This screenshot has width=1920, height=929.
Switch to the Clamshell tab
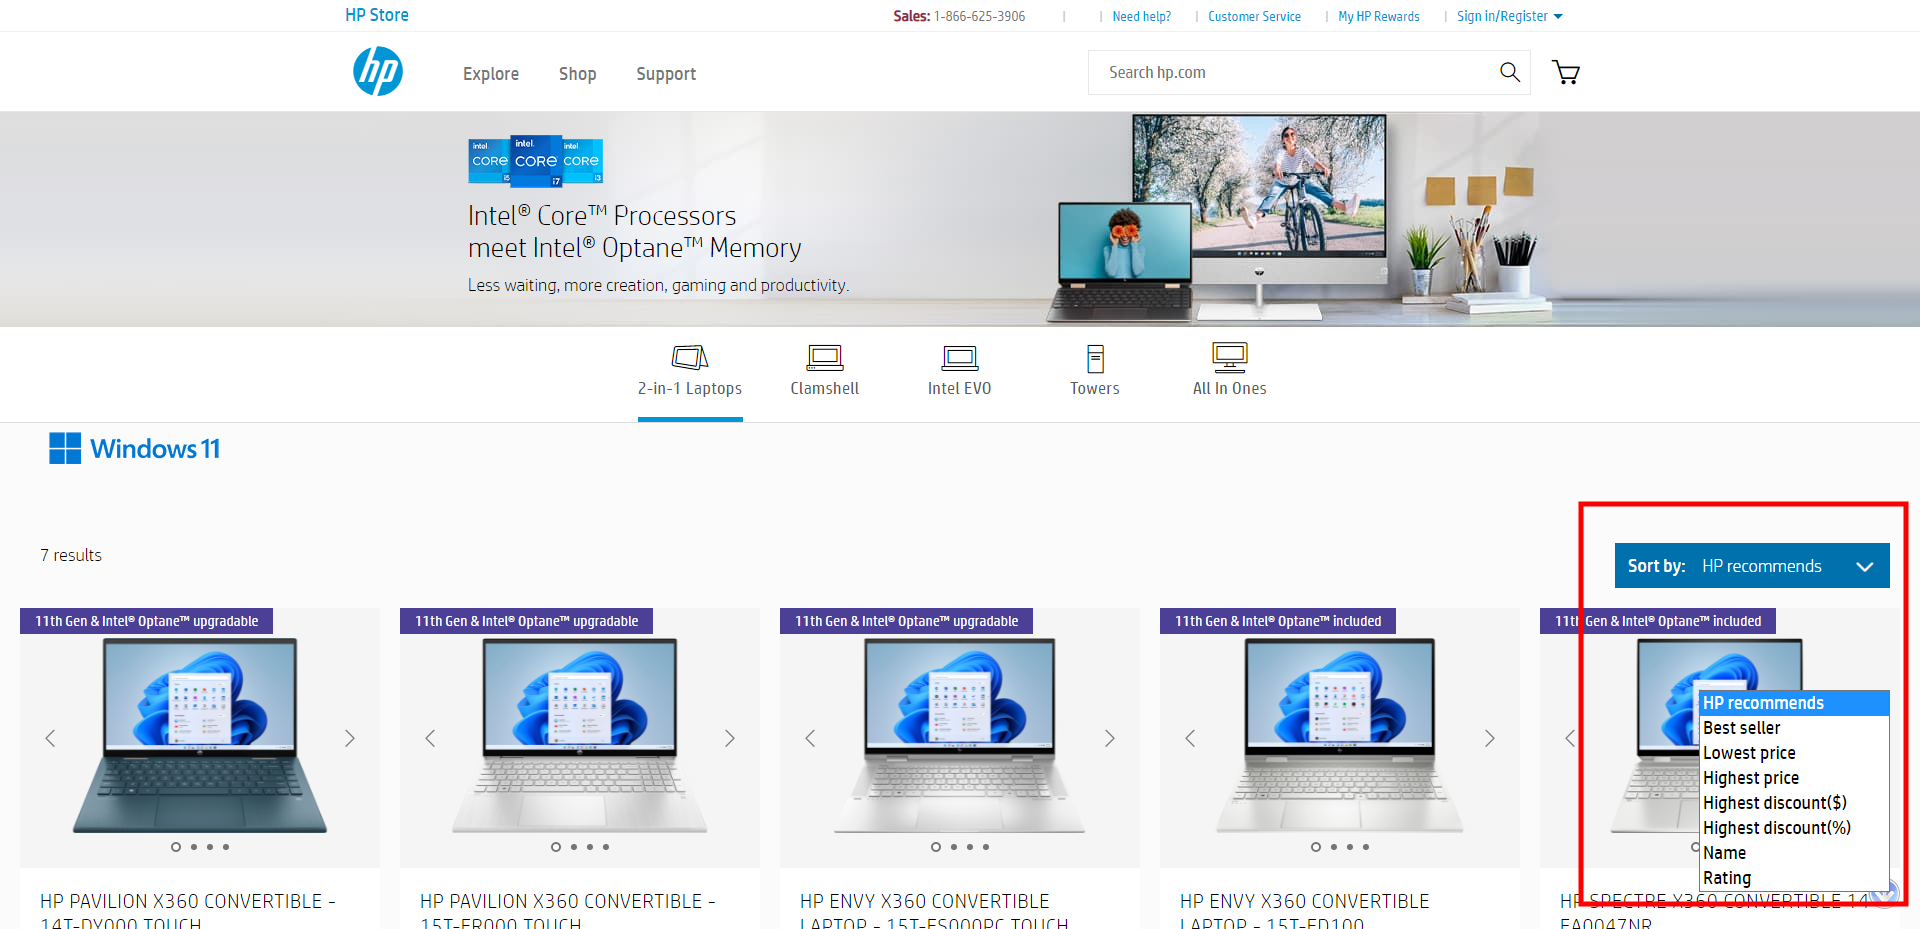pyautogui.click(x=825, y=371)
